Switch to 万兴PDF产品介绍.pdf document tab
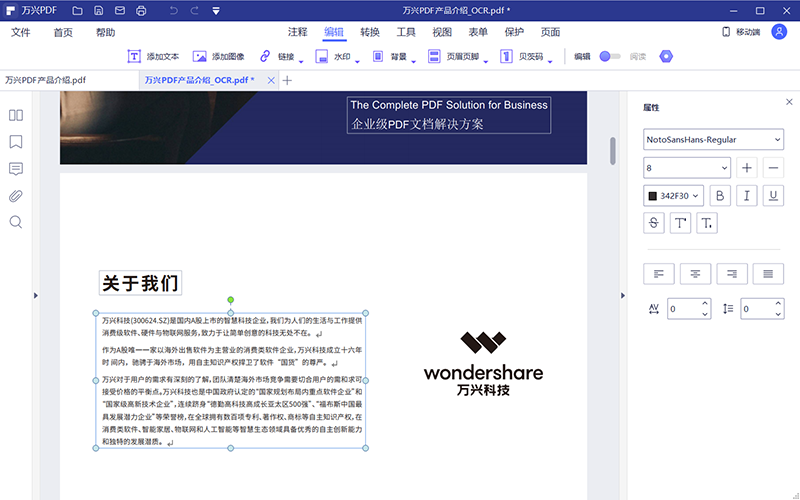This screenshot has height=500, width=800. click(46, 80)
